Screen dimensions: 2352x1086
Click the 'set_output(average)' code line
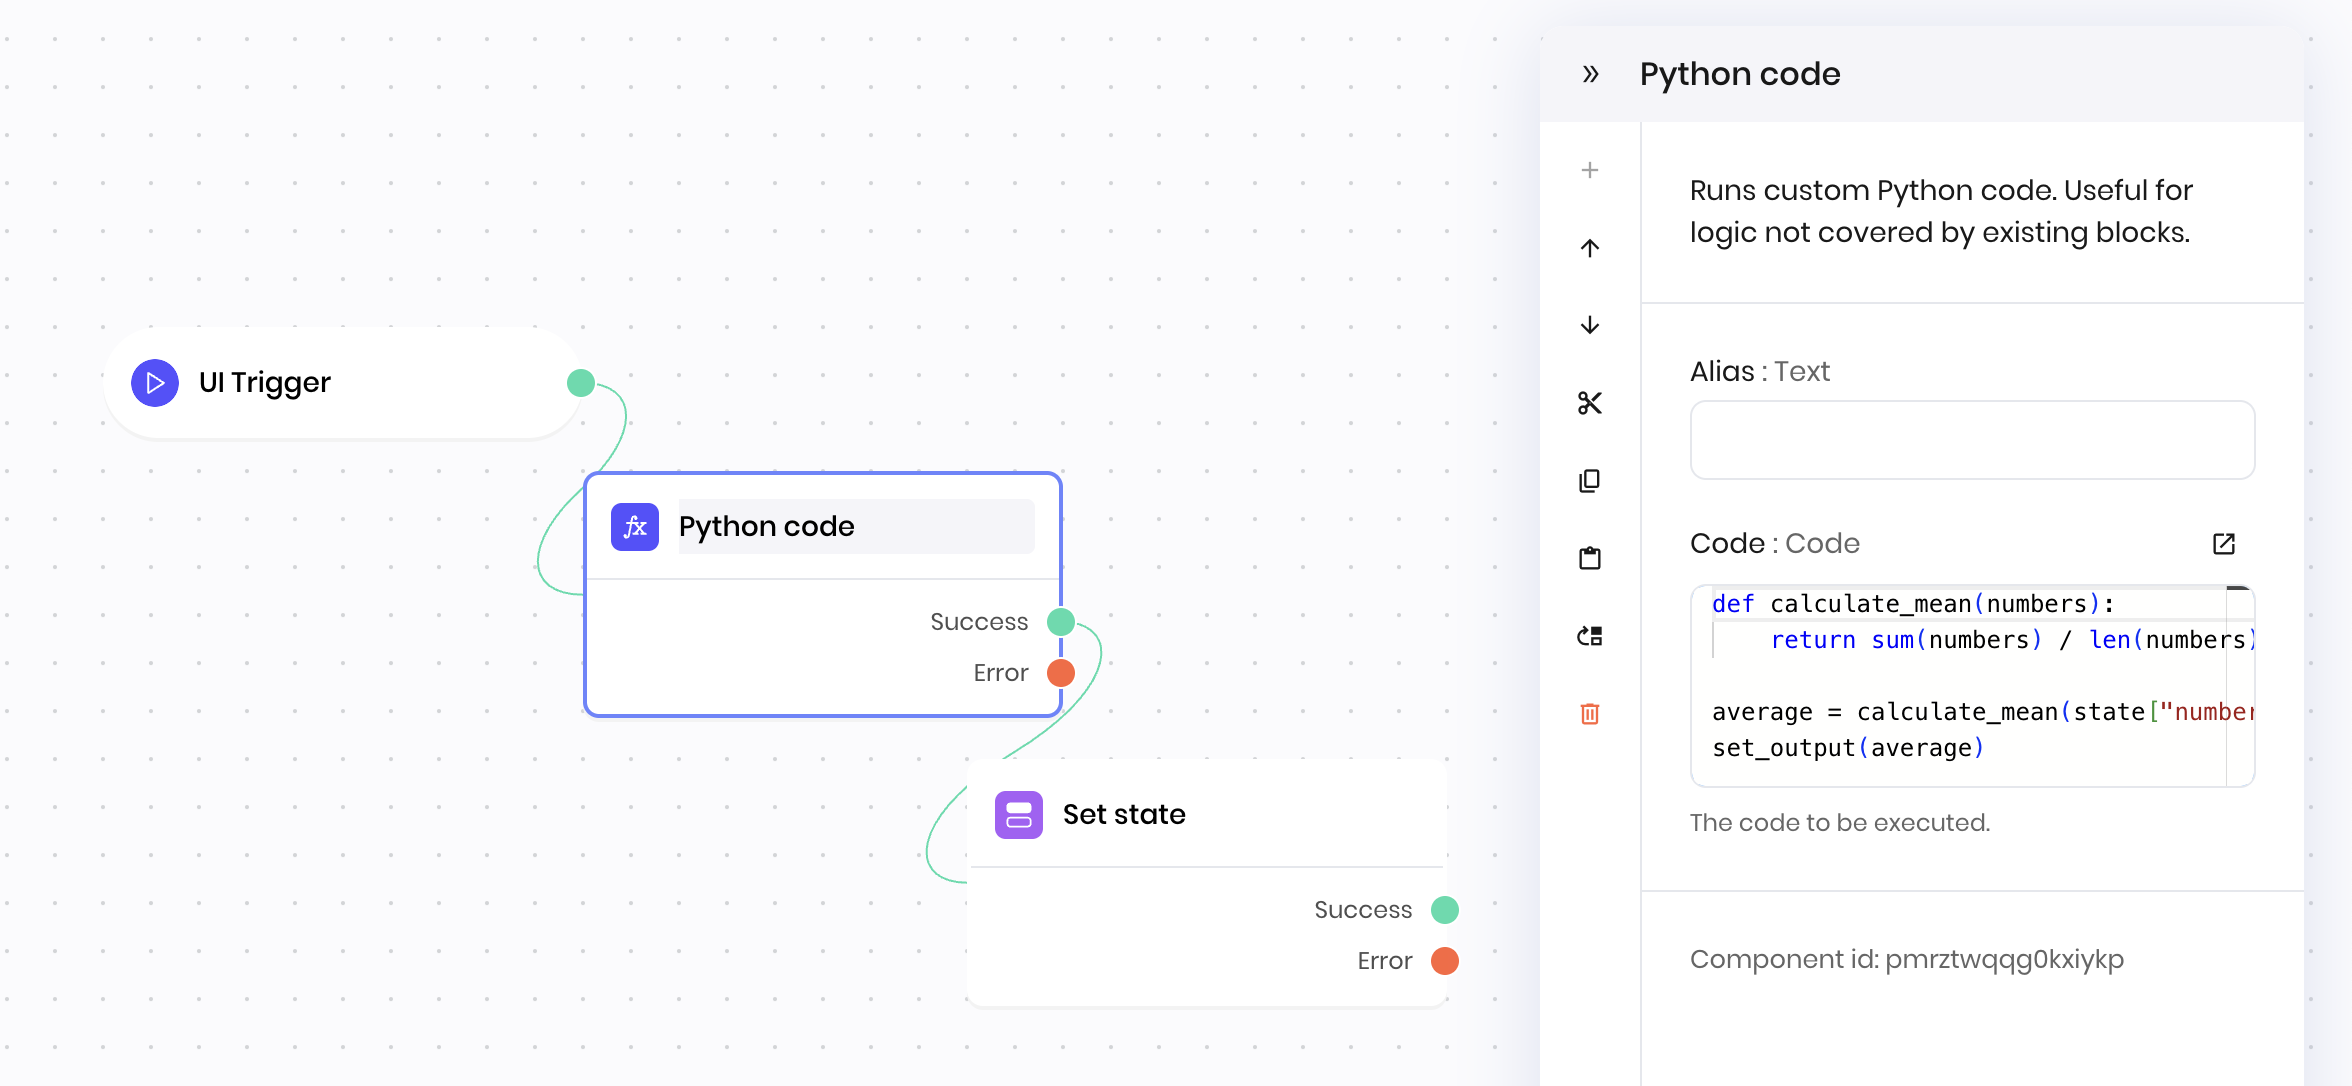1848,748
